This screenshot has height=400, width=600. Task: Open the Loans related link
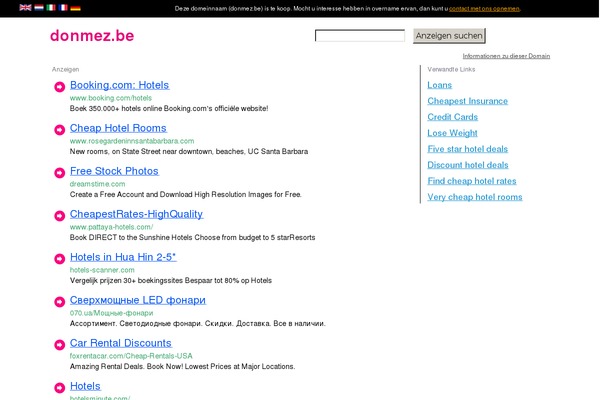coord(440,85)
